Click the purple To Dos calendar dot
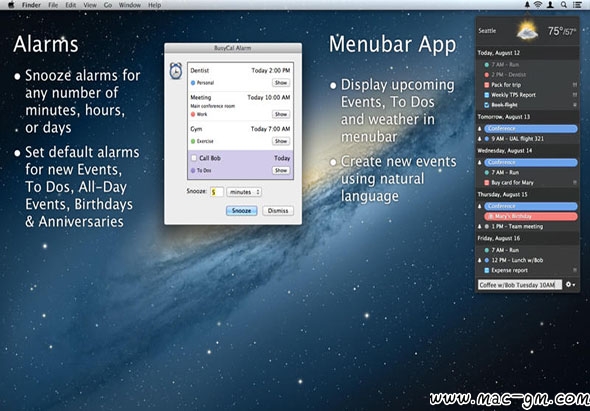Viewport: 590px width, 411px height. [193, 170]
